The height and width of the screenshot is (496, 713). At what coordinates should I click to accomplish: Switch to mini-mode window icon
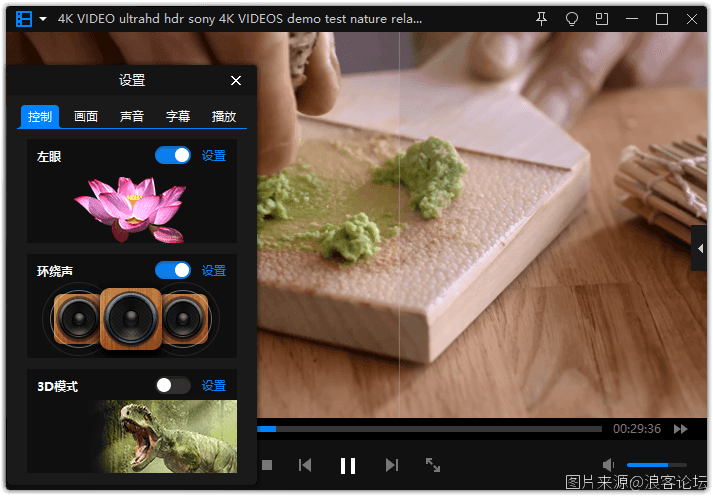click(x=602, y=19)
